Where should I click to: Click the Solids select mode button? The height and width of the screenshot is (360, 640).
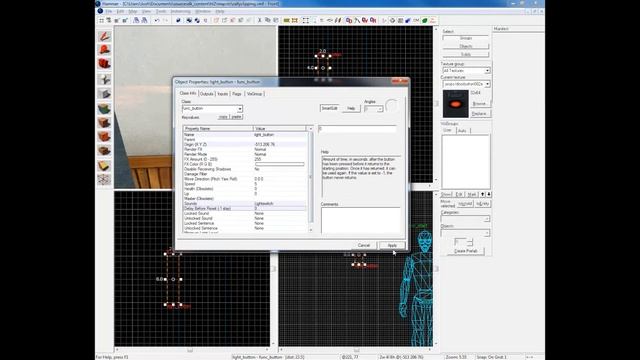(x=466, y=55)
